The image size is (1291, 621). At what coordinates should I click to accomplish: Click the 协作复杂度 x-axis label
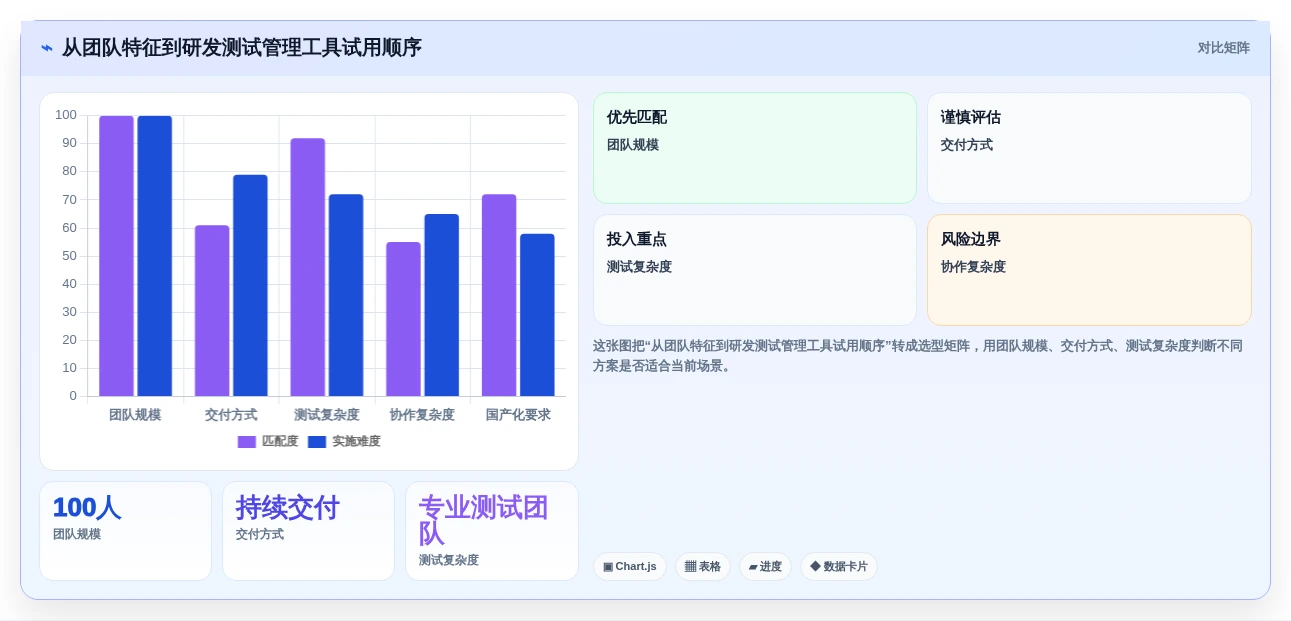point(422,415)
